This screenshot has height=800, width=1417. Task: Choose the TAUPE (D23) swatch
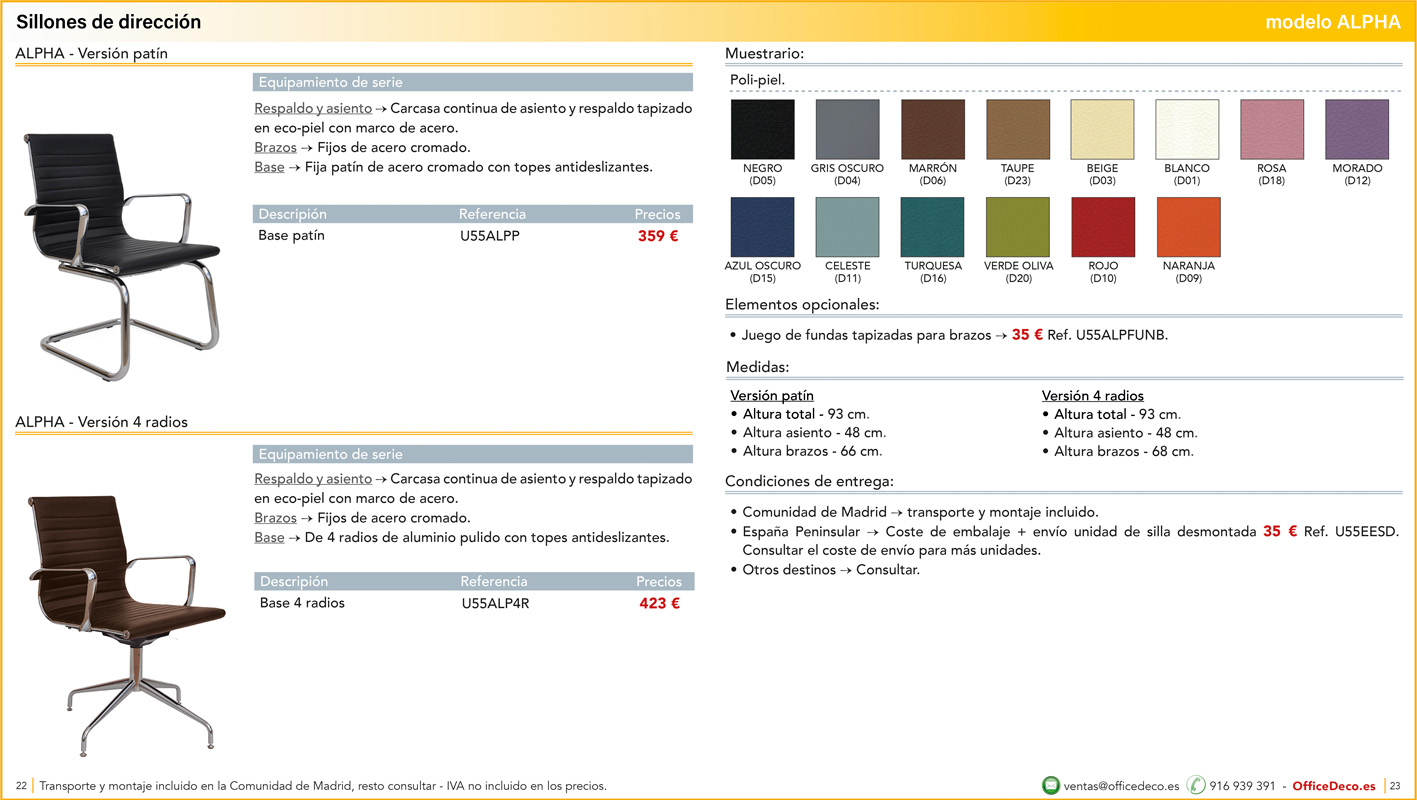point(1018,130)
